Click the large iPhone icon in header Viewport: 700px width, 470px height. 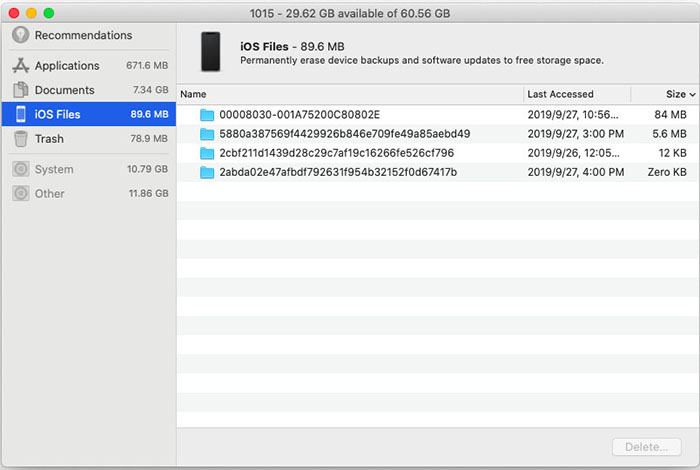pos(210,52)
